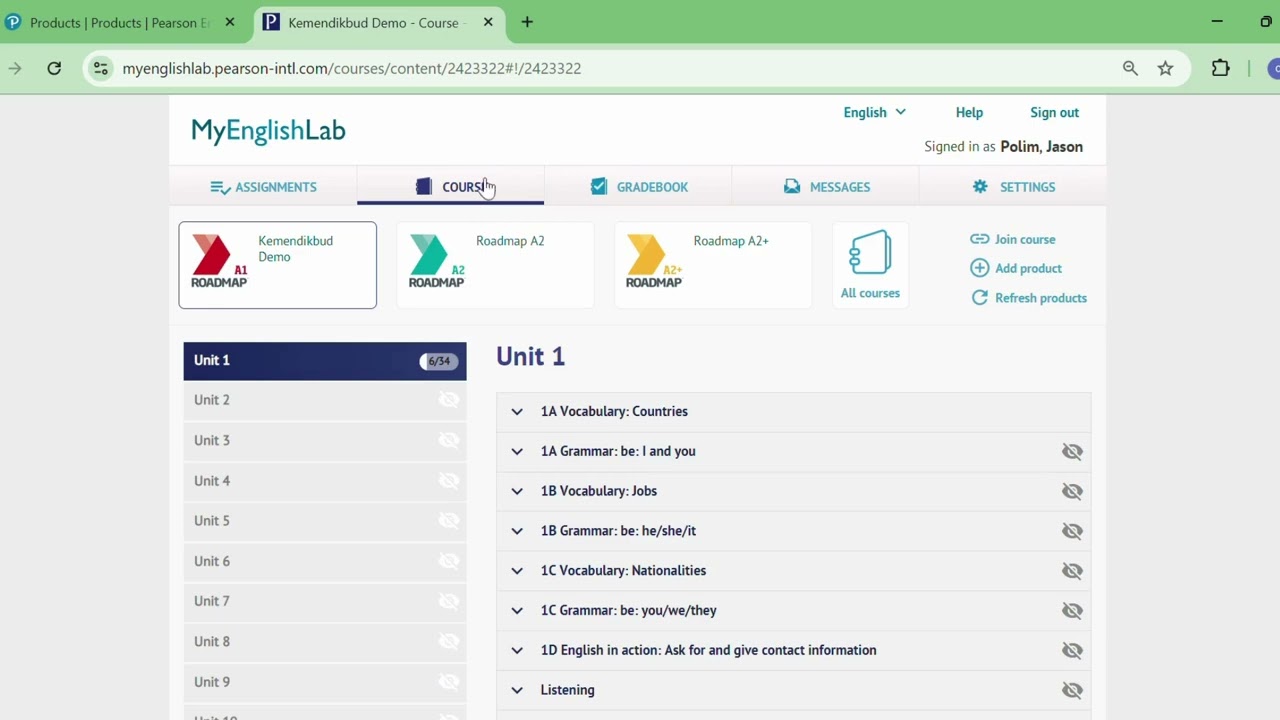Bookmark this page with the star icon
The image size is (1280, 720).
[x=1165, y=68]
